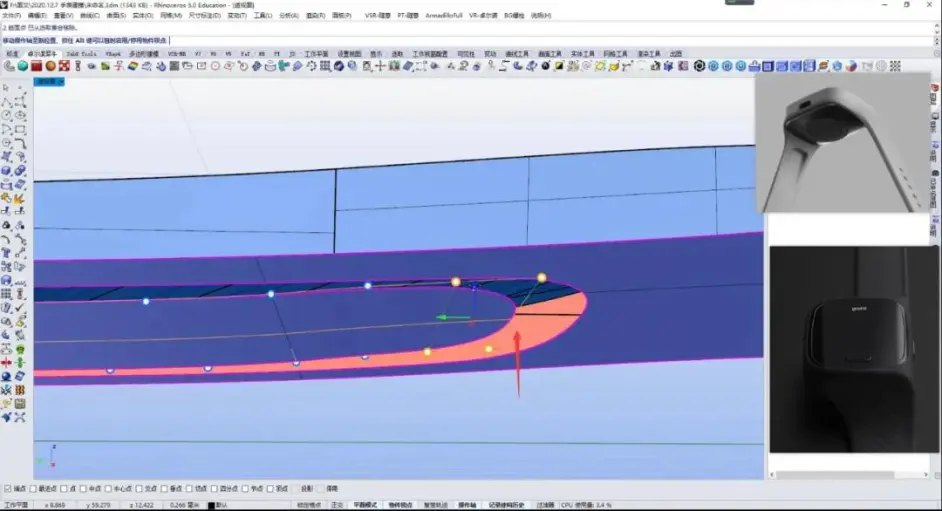942x511 pixels.
Task: Click the blue cylinder icon in left sidebar
Action: pyautogui.click(x=7, y=171)
